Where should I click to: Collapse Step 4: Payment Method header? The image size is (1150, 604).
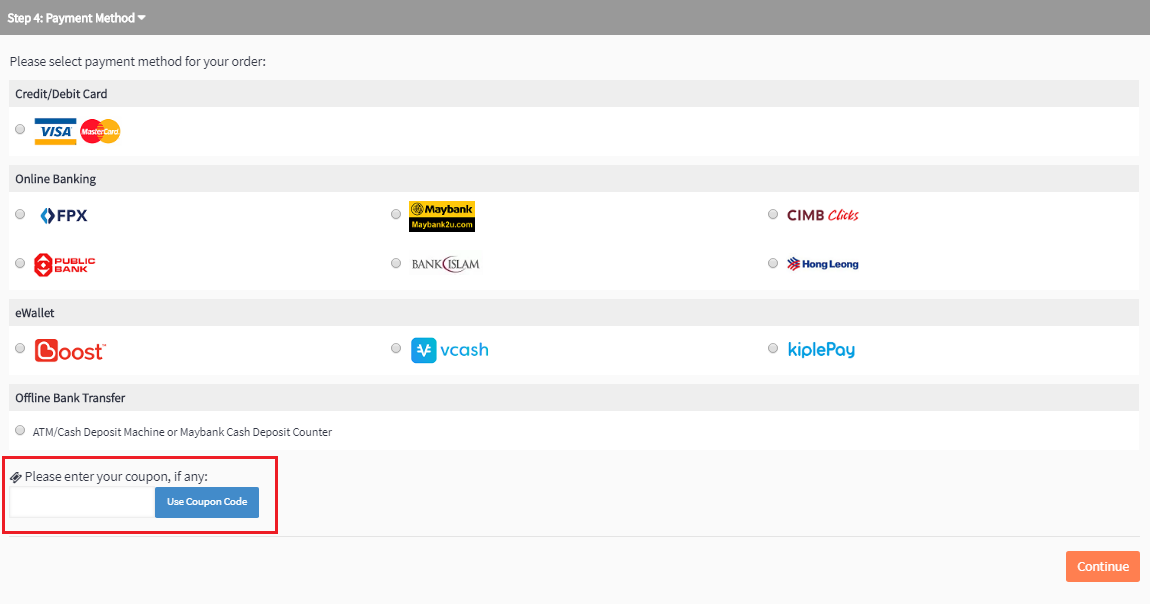pyautogui.click(x=76, y=18)
